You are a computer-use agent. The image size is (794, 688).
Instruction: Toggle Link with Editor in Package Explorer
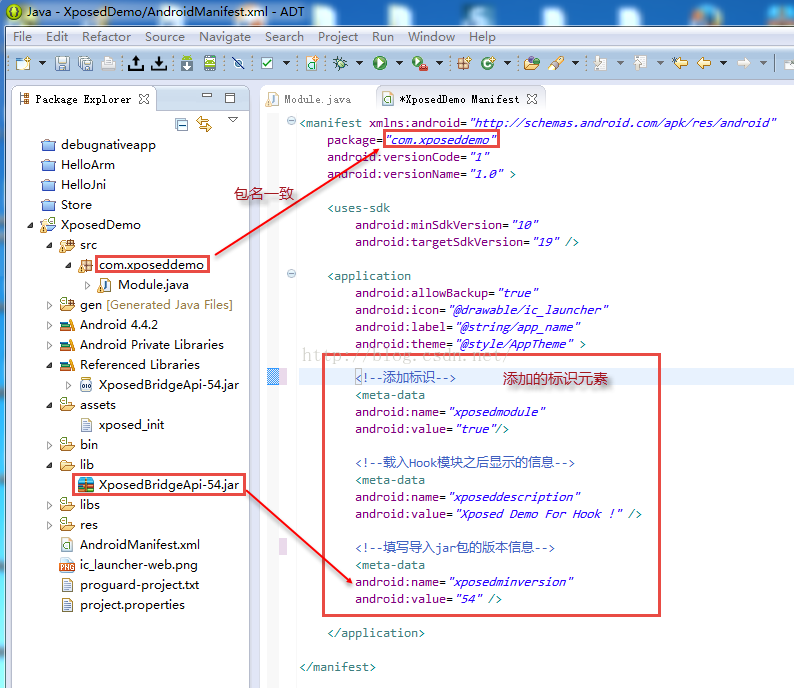204,124
